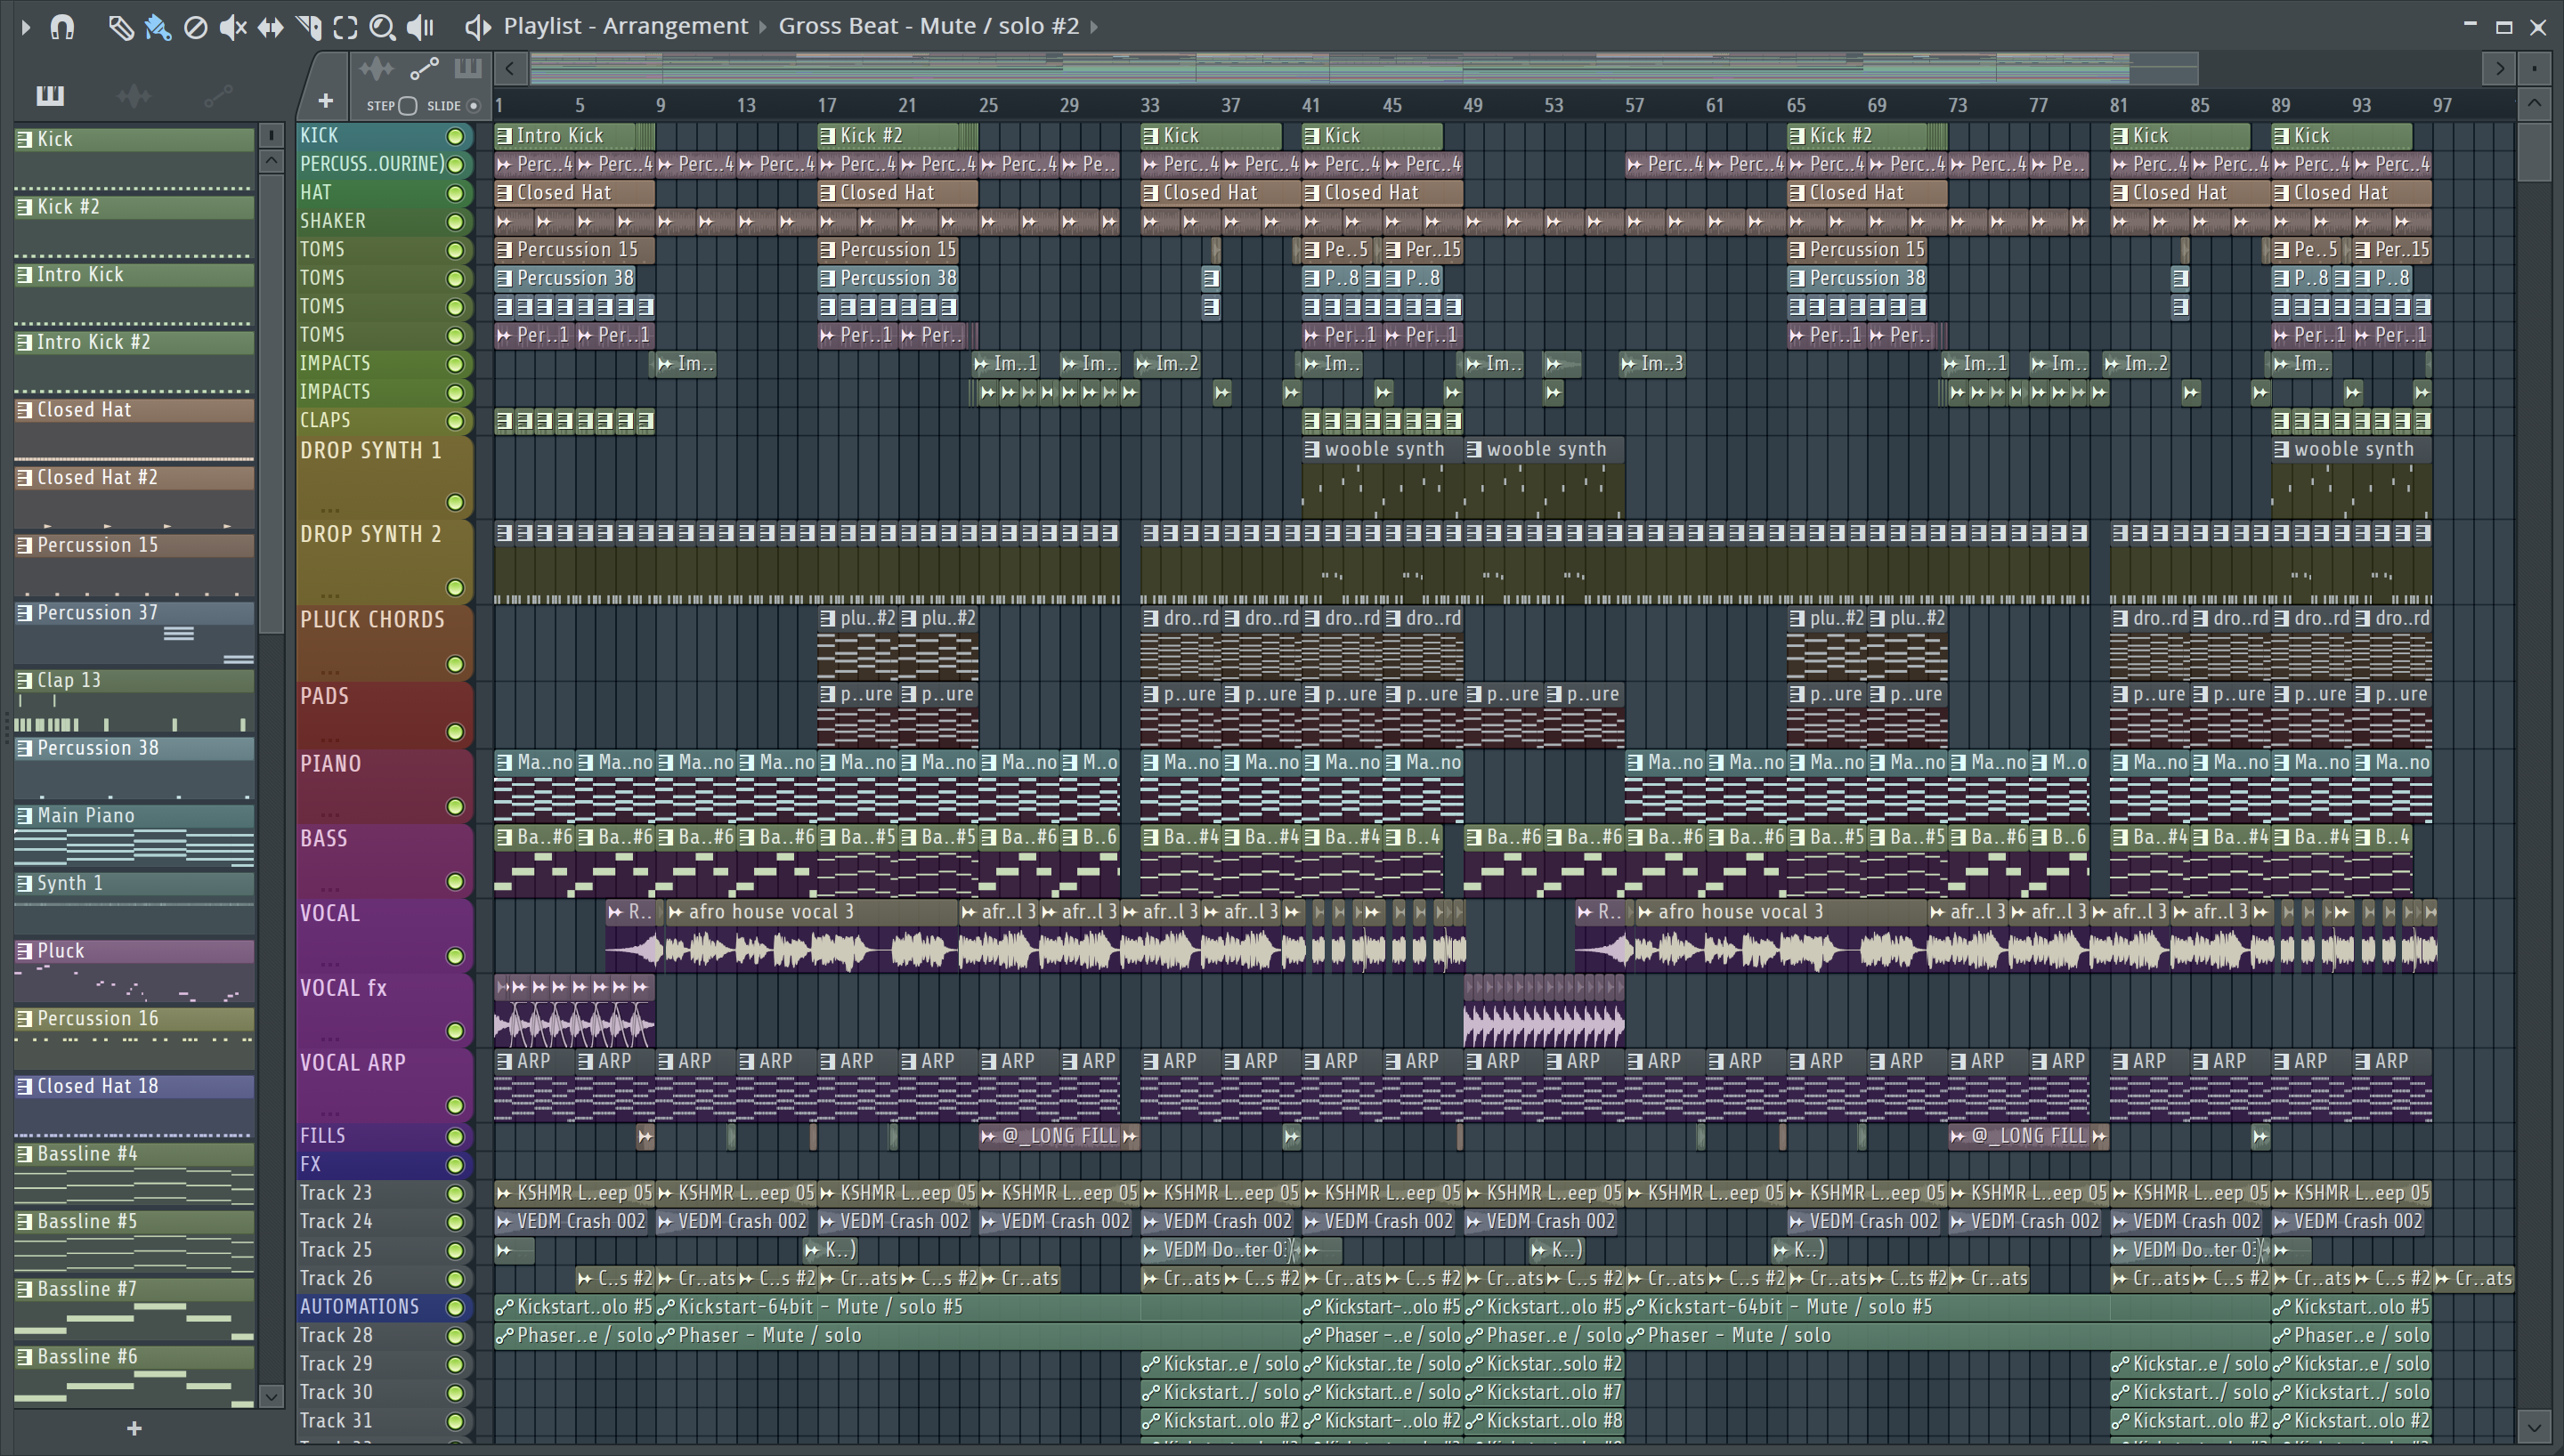Mute the PIANO track

coord(455,806)
